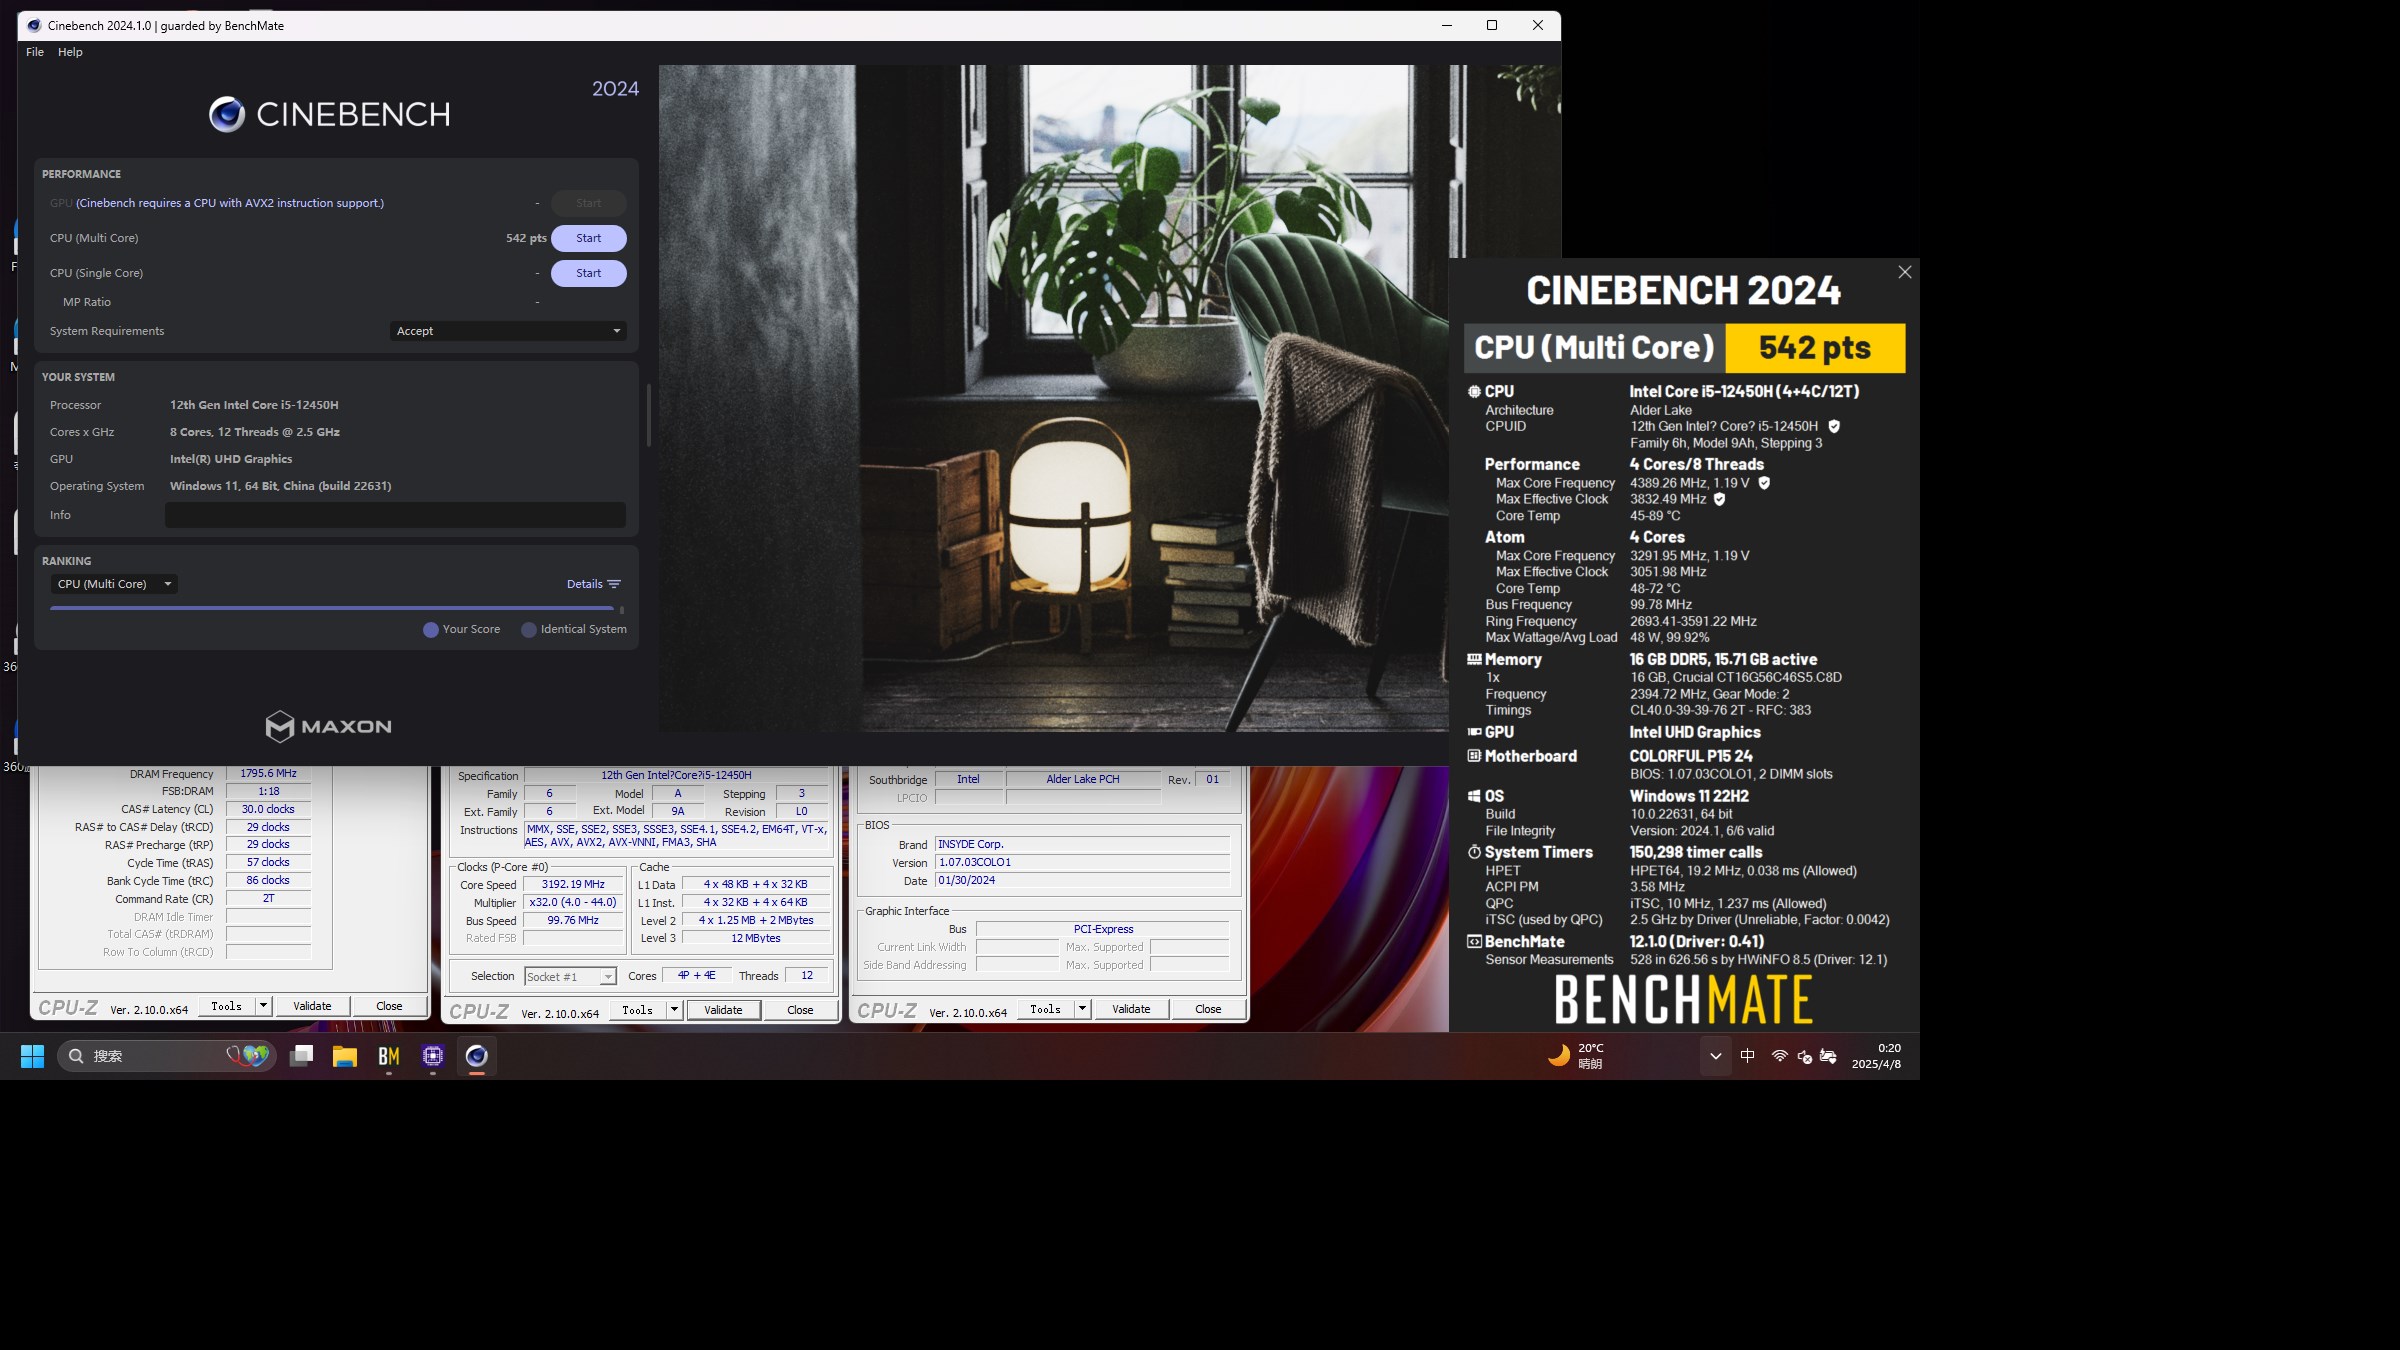The image size is (2400, 1350).
Task: Click the Identical System legend dot
Action: tap(529, 630)
